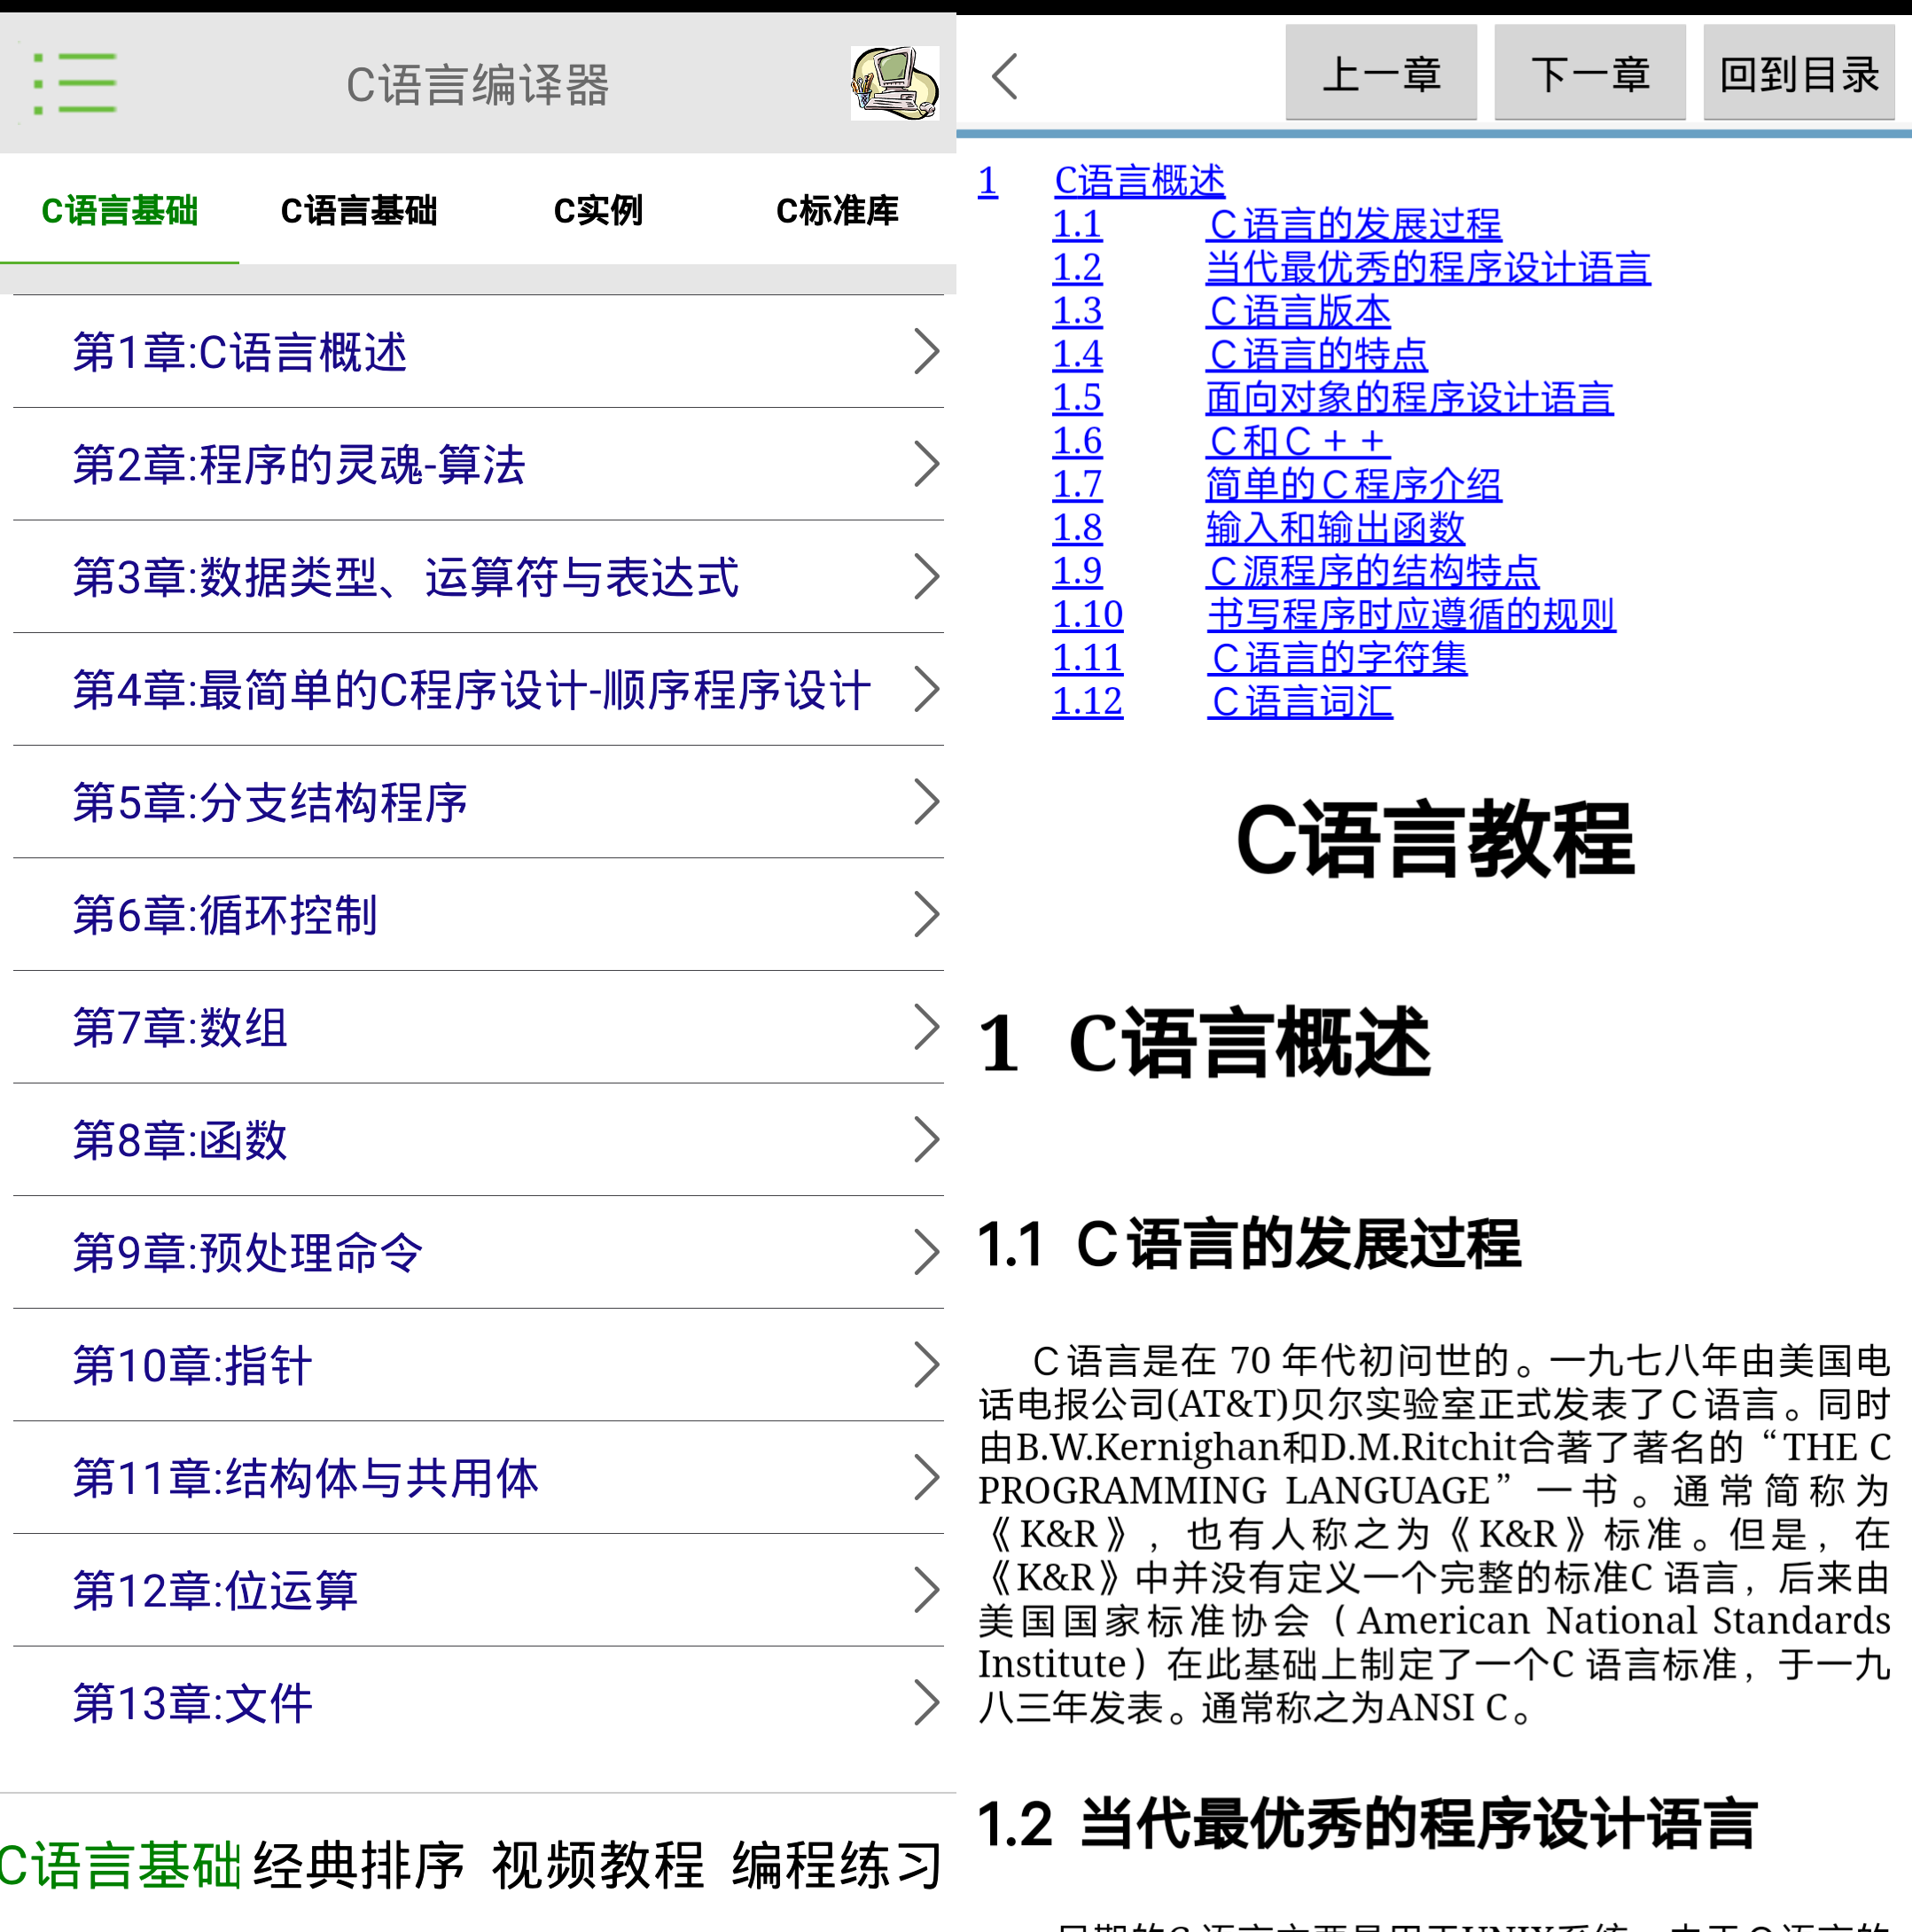The width and height of the screenshot is (1912, 1932).
Task: Expand chevron for 第4章 最简单的C程序设计 row
Action: tap(927, 690)
